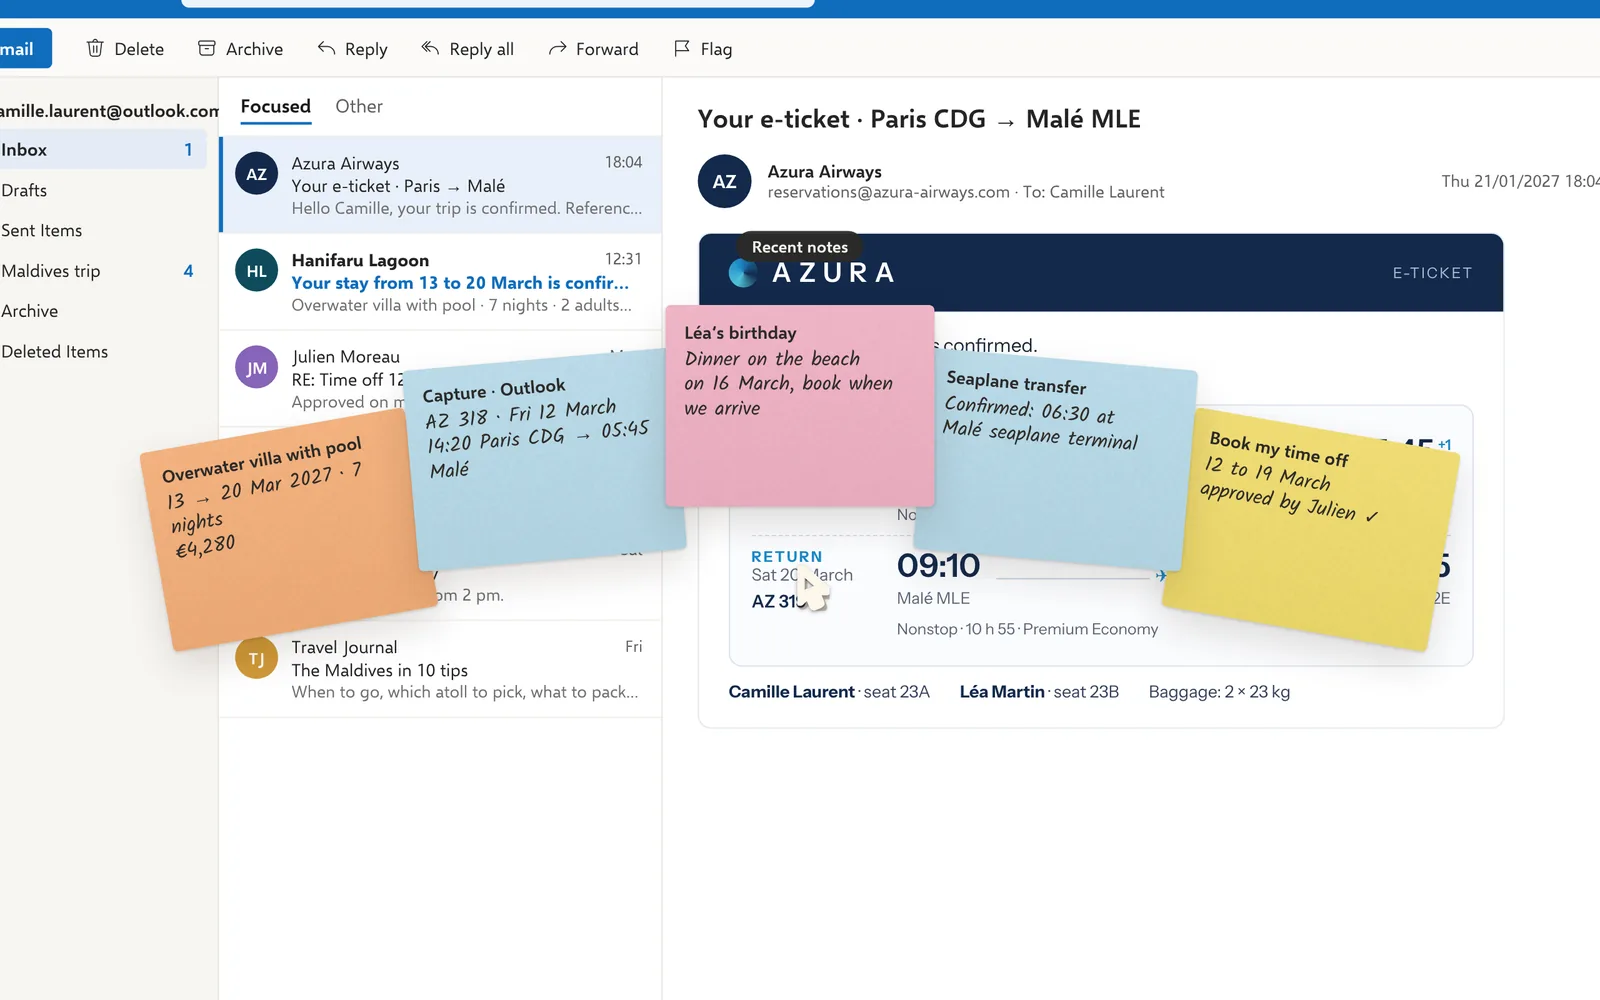
Task: Click the AZ avatar in message list
Action: click(257, 174)
